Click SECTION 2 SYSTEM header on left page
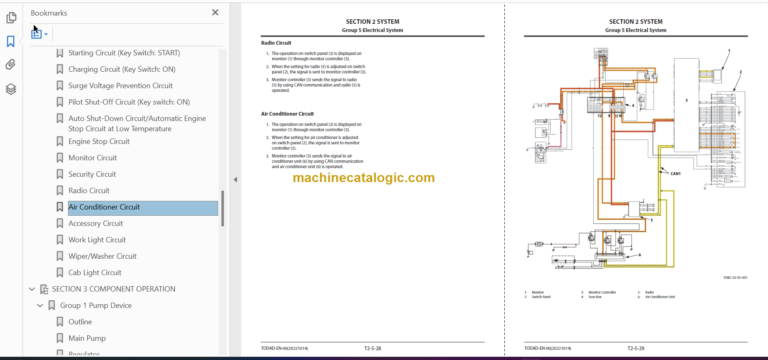The image size is (768, 360). [x=372, y=22]
